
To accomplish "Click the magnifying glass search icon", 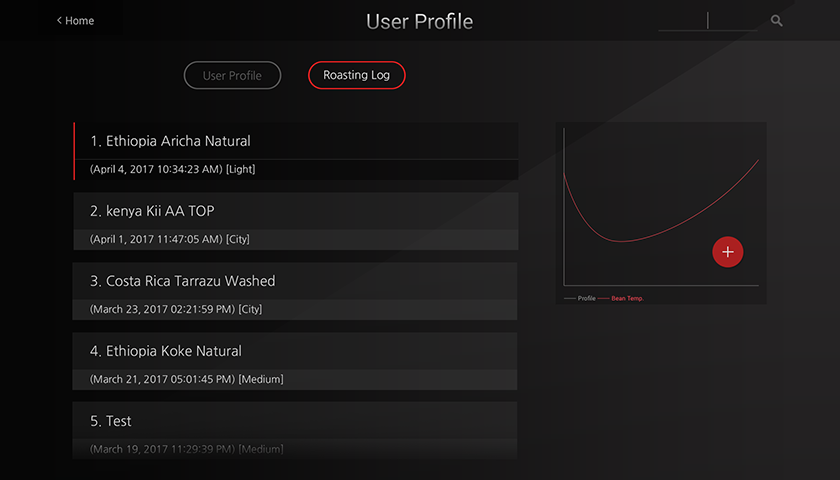I will point(777,21).
